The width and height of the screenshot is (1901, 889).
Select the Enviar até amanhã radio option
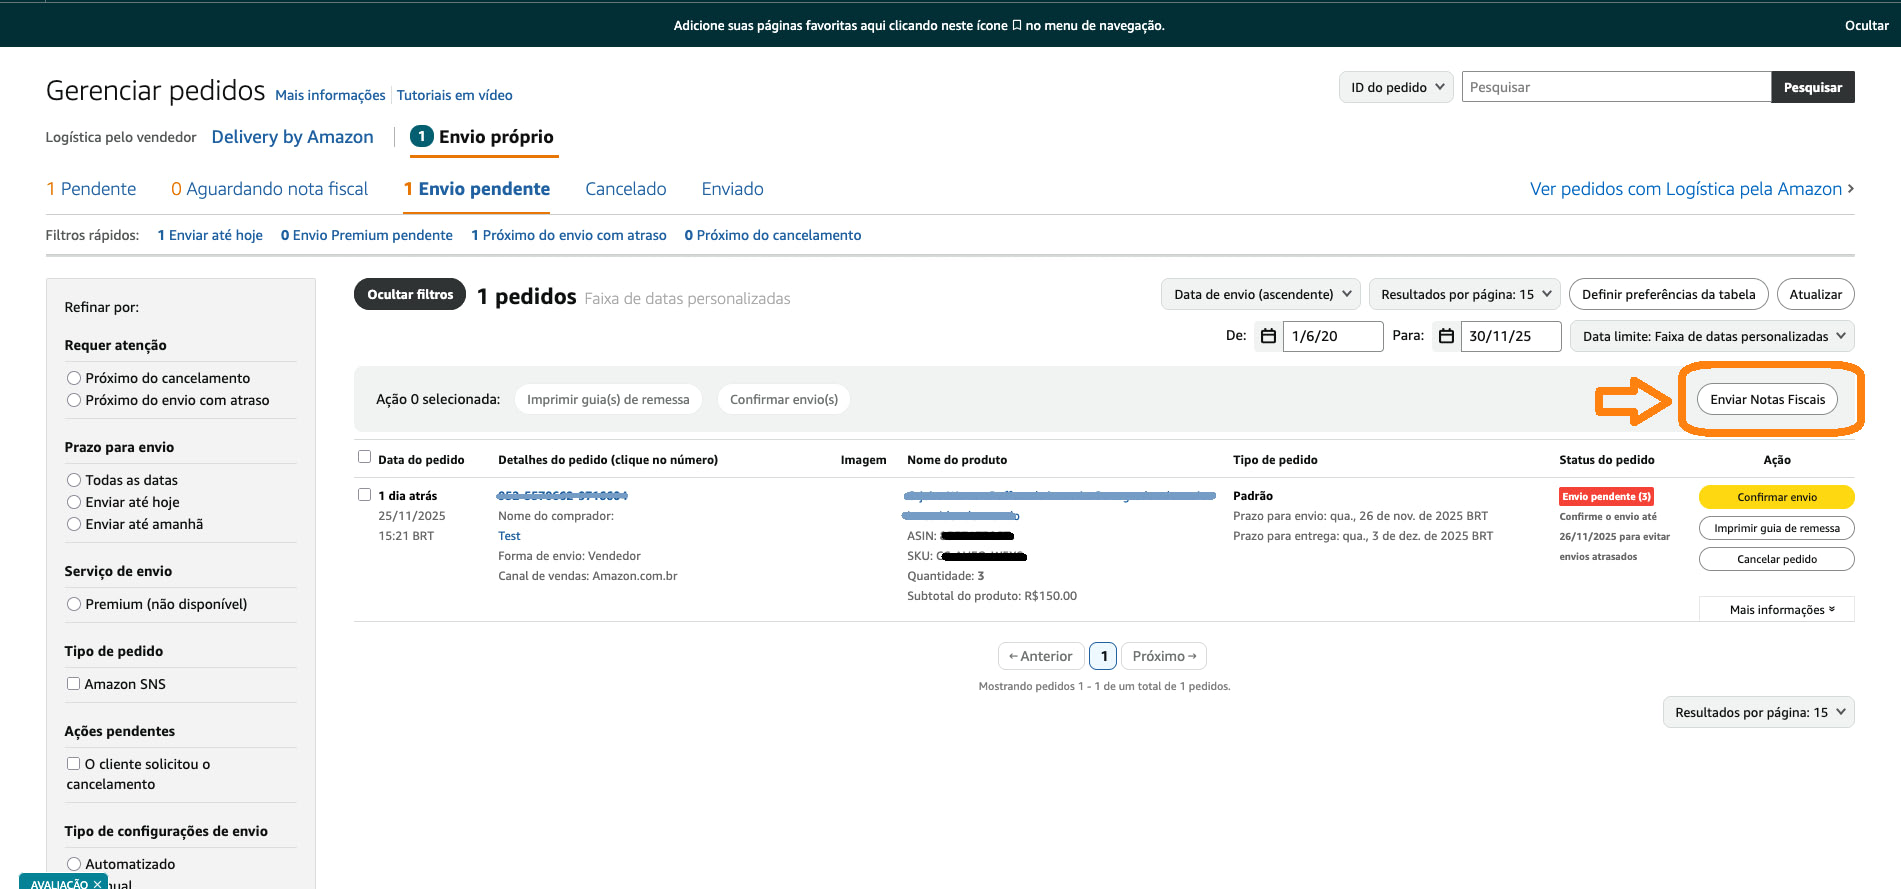[x=74, y=524]
